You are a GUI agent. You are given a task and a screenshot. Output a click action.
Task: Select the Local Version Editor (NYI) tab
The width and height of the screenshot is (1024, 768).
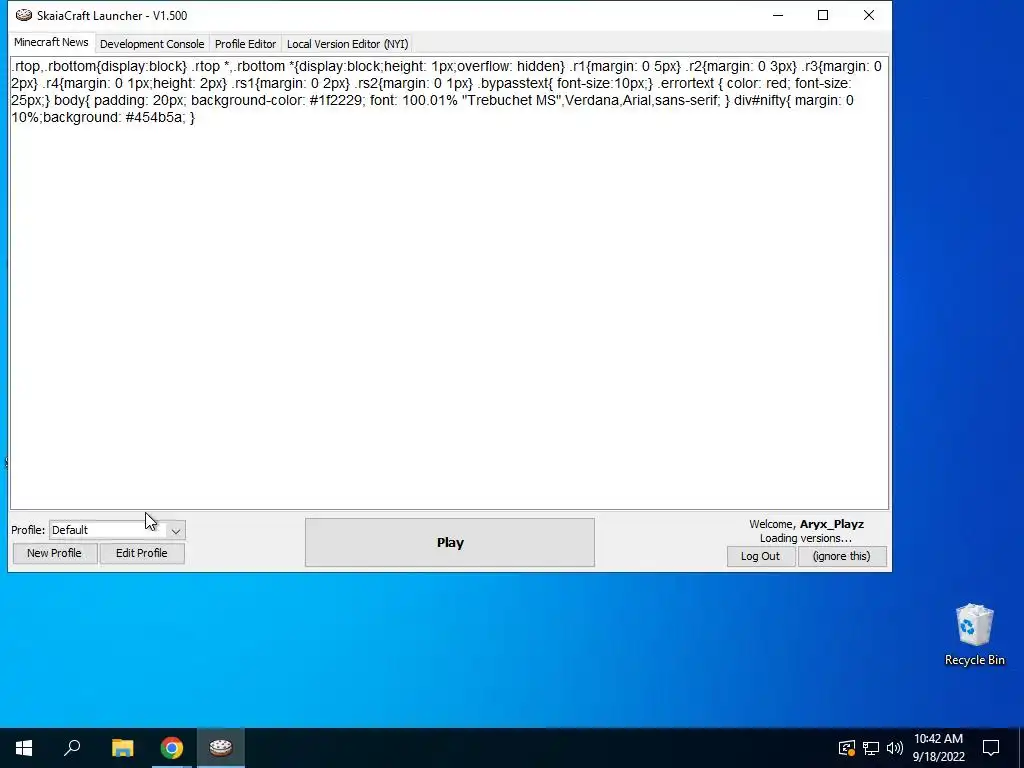point(347,44)
